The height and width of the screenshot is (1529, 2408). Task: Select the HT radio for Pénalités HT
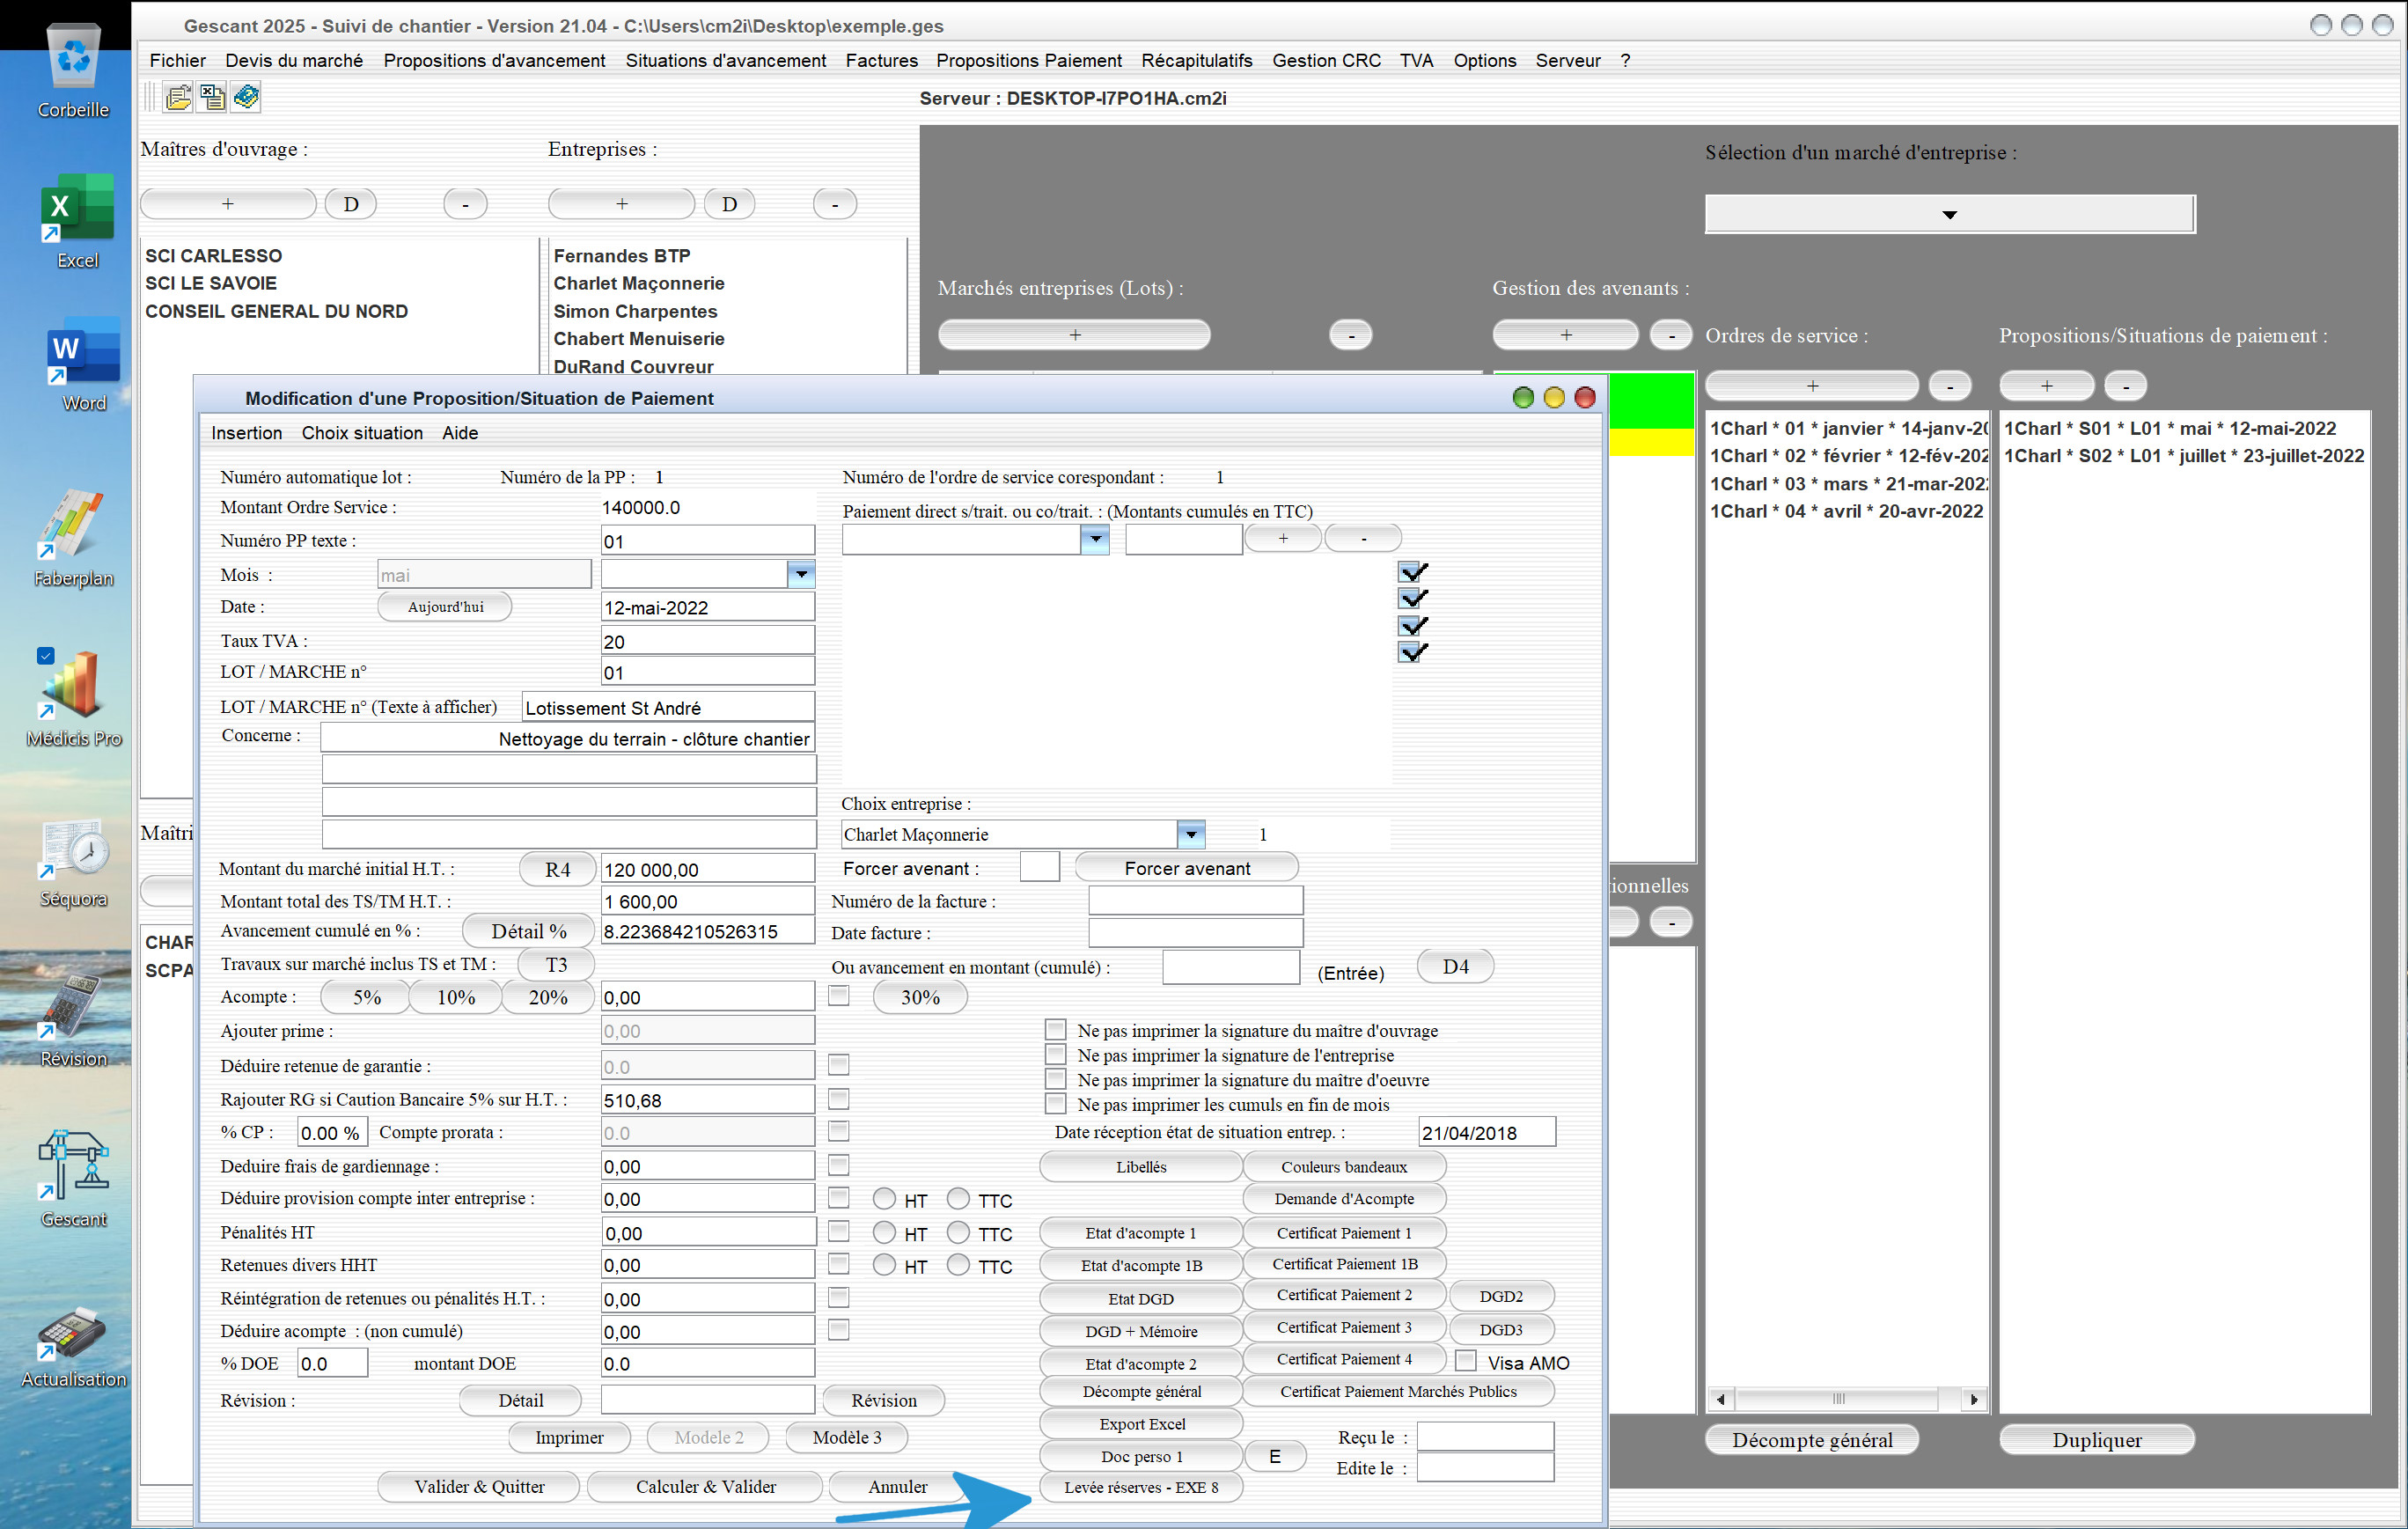tap(884, 1232)
